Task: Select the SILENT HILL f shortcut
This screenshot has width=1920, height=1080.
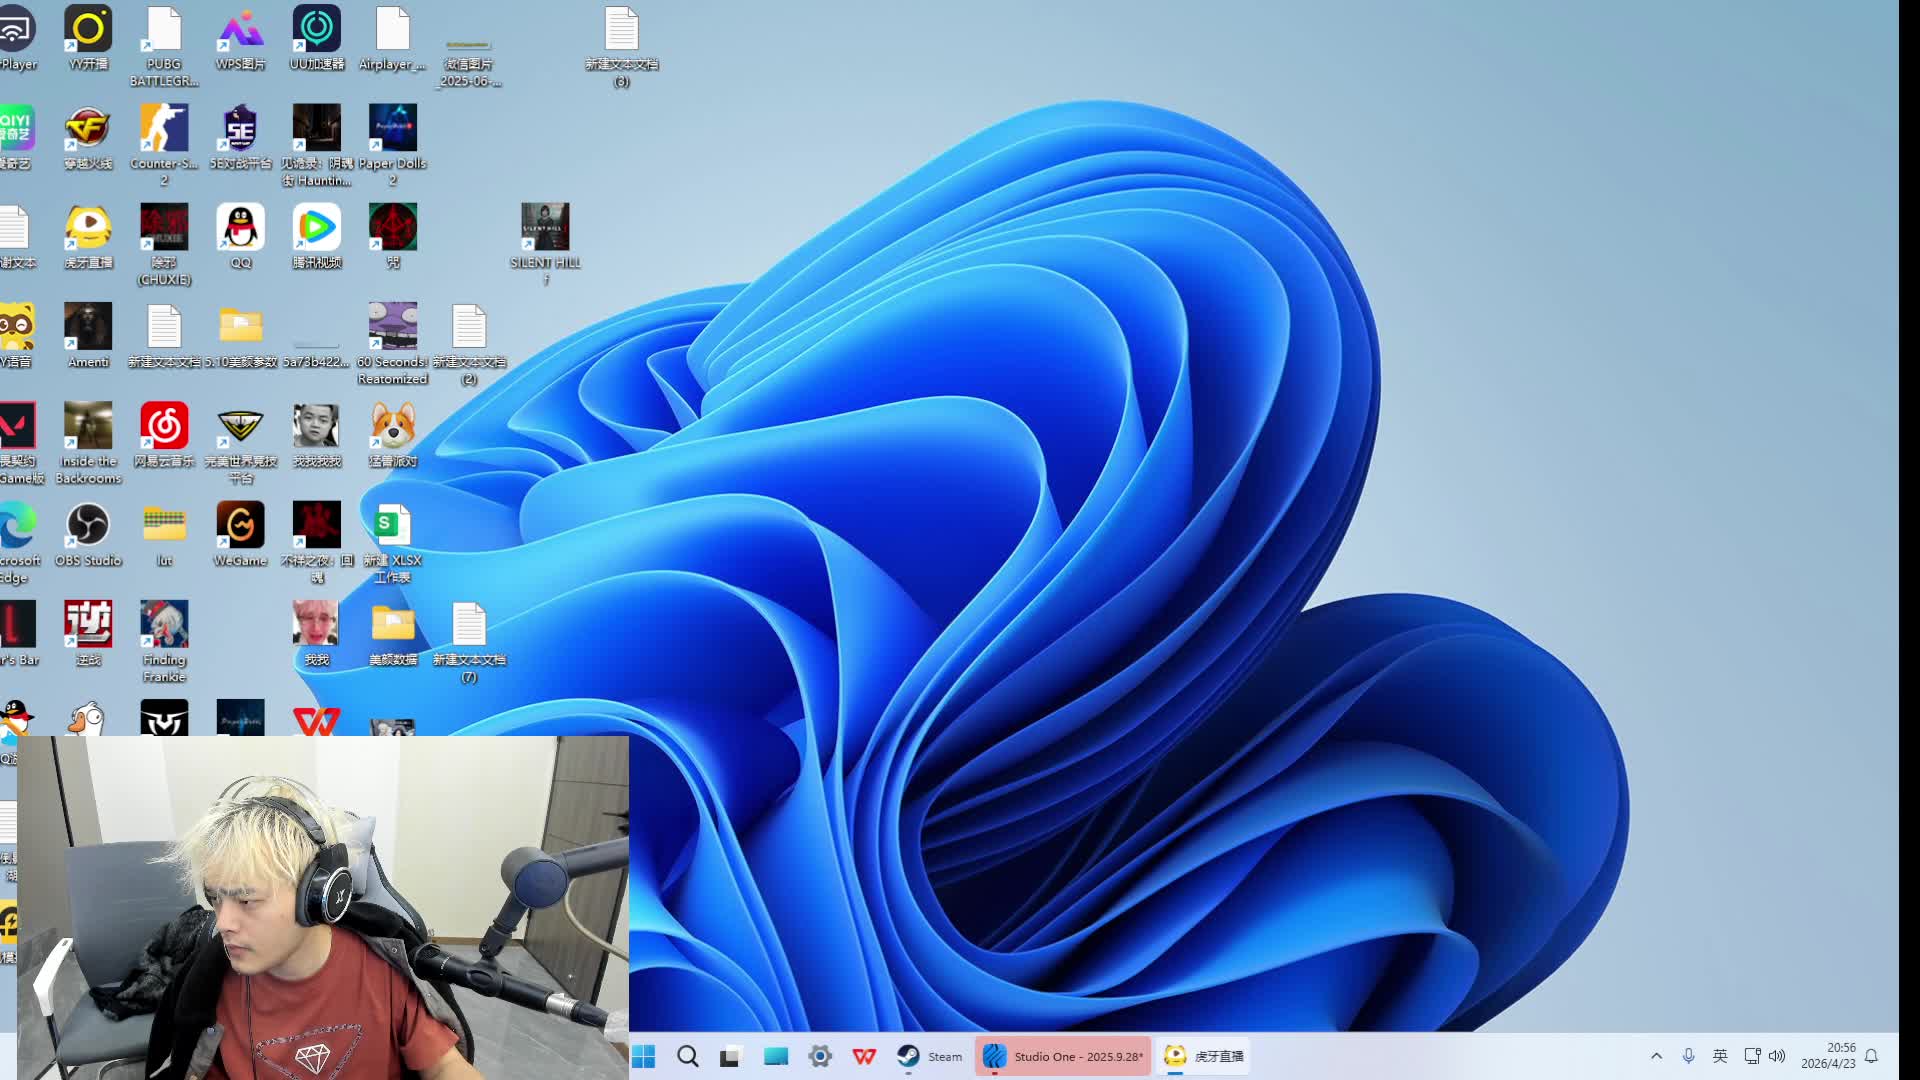Action: tap(545, 228)
